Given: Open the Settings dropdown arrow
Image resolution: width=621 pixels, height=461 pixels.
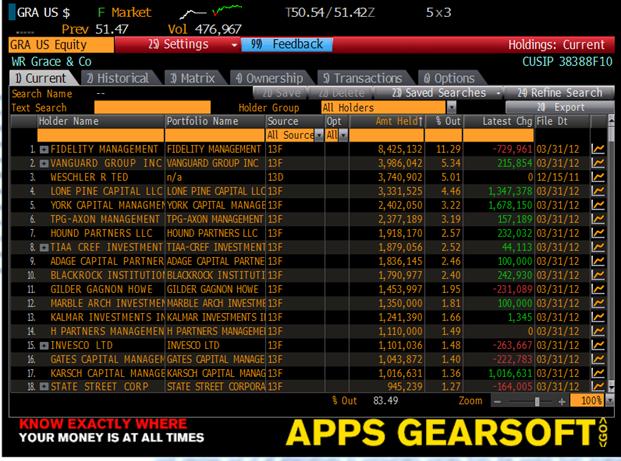Looking at the screenshot, I should (x=234, y=45).
